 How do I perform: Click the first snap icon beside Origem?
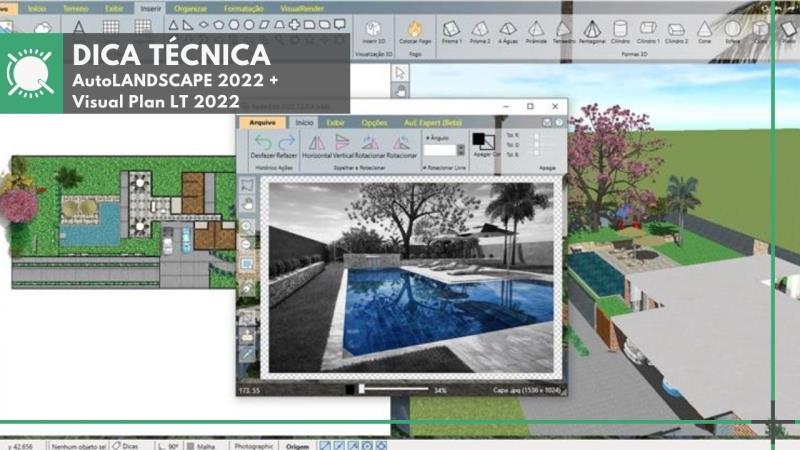(x=325, y=445)
